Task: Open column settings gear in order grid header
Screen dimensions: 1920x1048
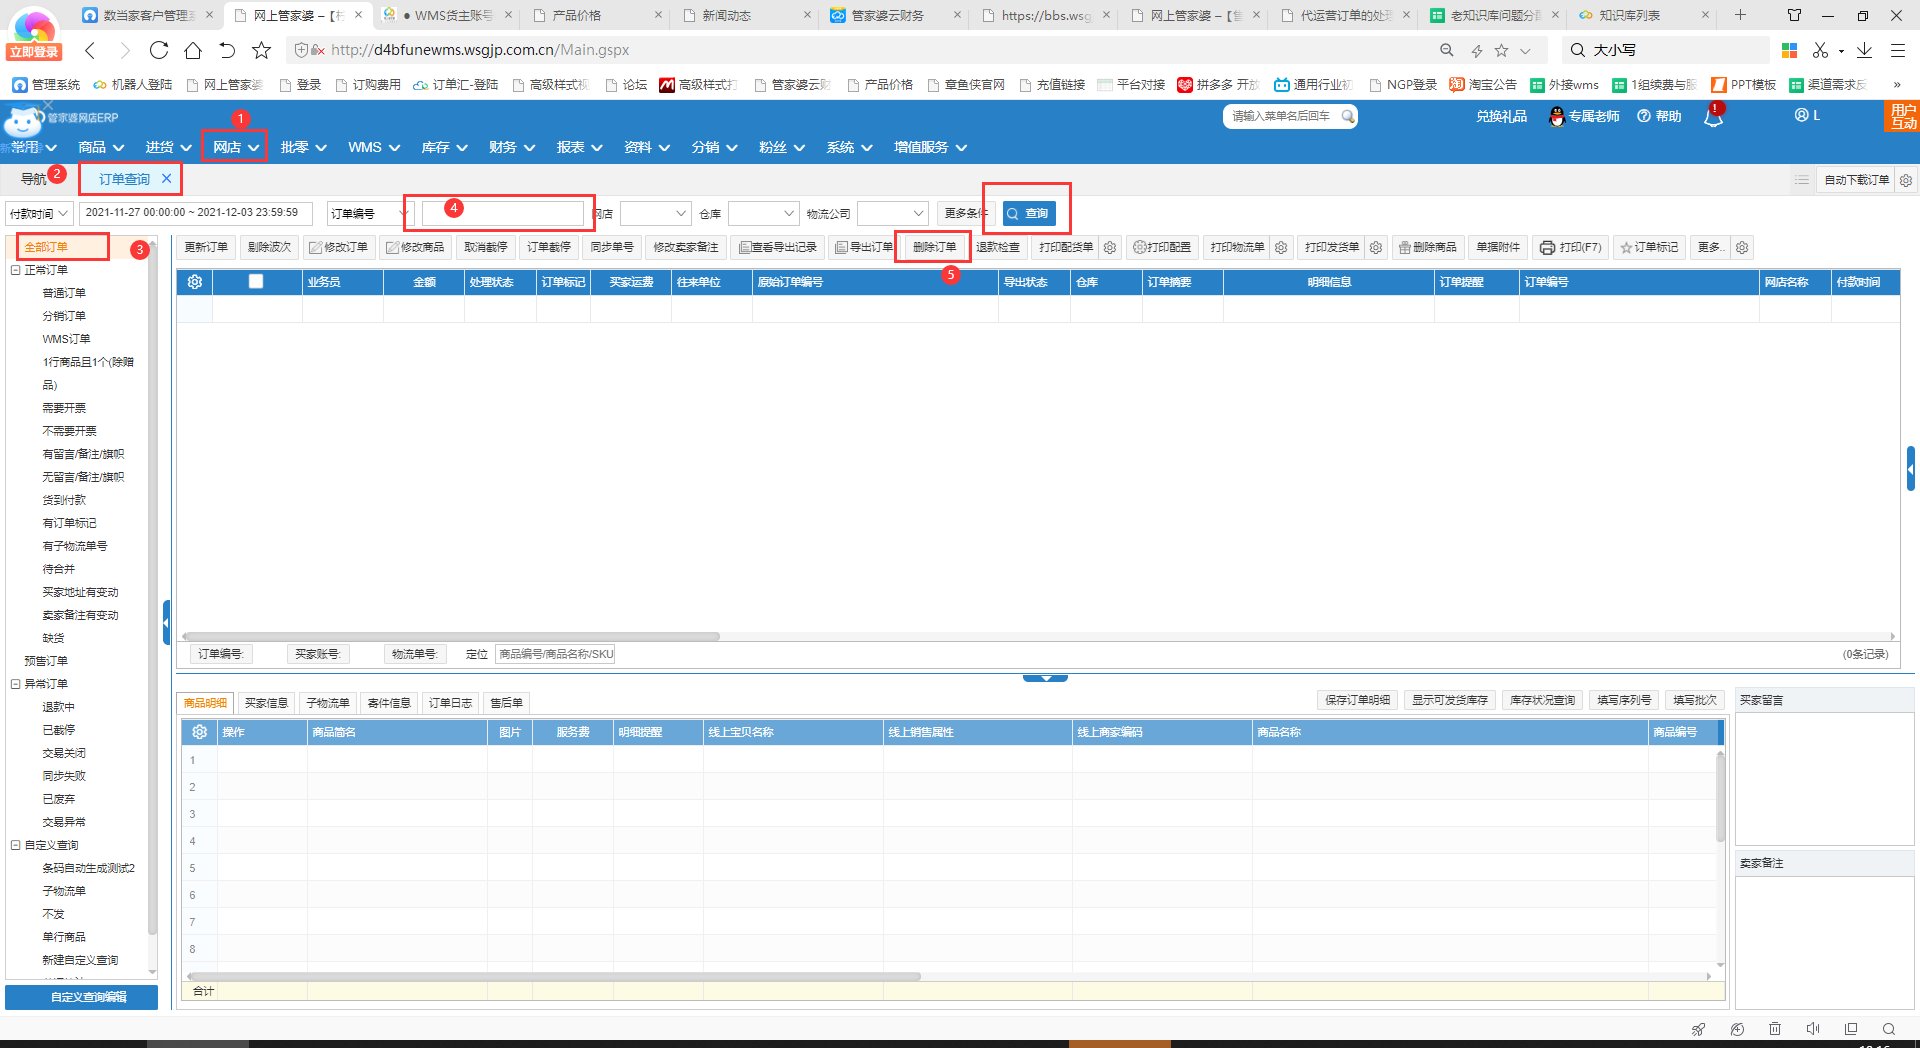Action: [195, 282]
